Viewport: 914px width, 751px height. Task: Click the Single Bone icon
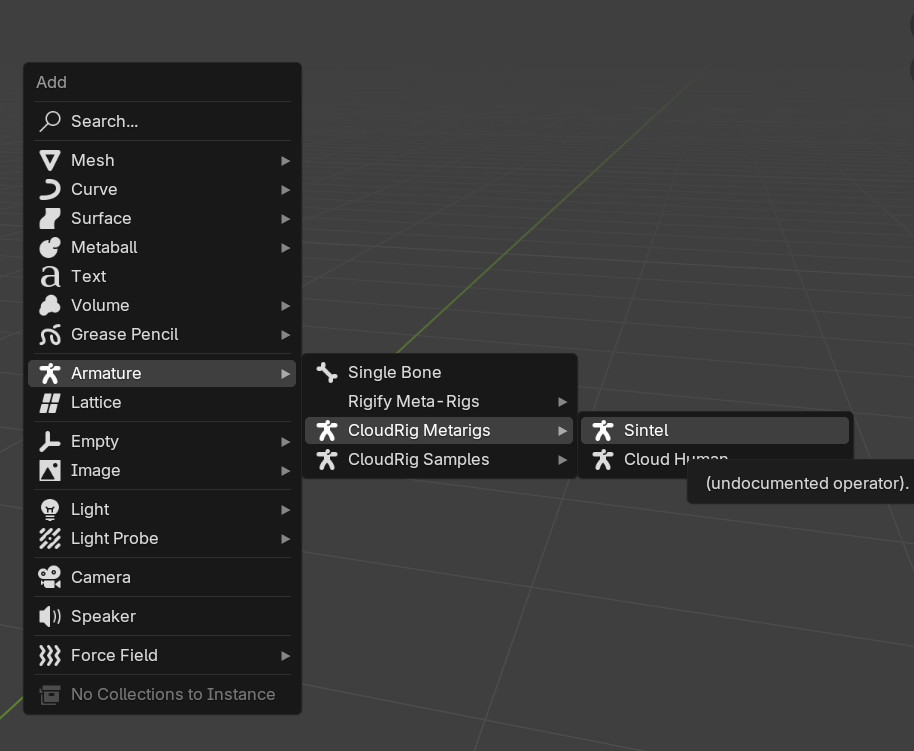pyautogui.click(x=327, y=373)
